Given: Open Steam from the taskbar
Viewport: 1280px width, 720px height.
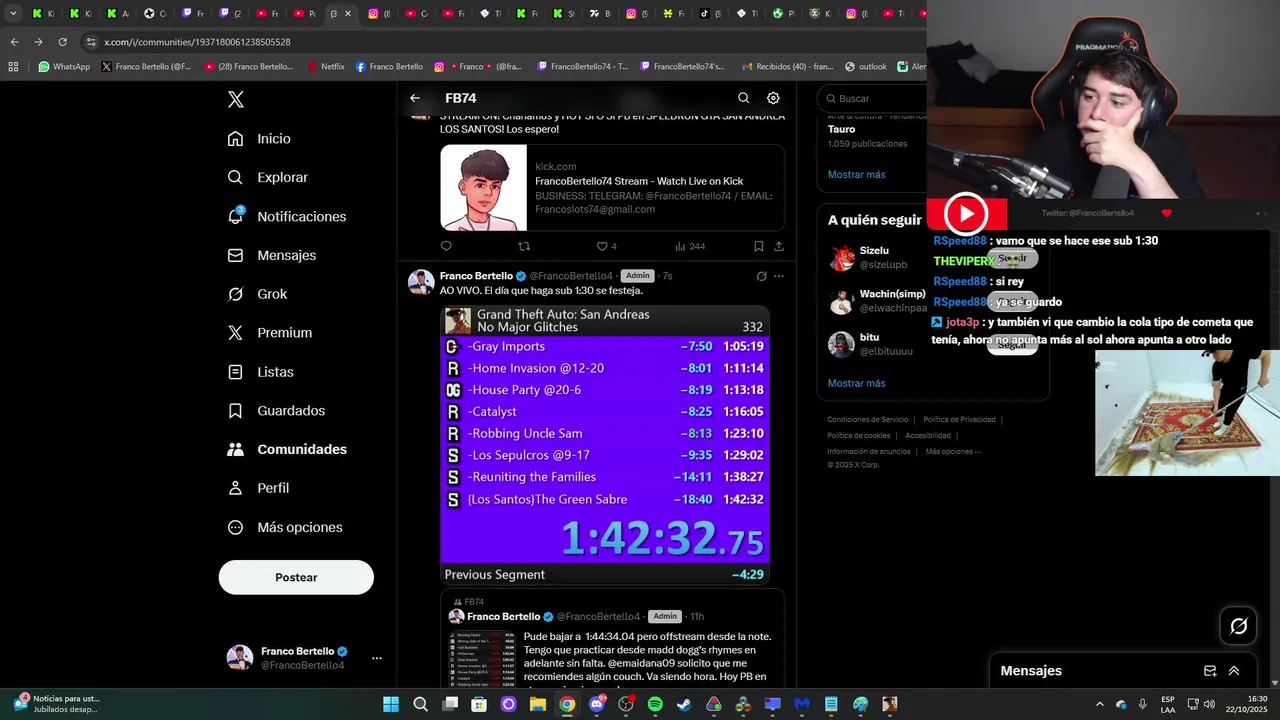Looking at the screenshot, I should click(684, 704).
